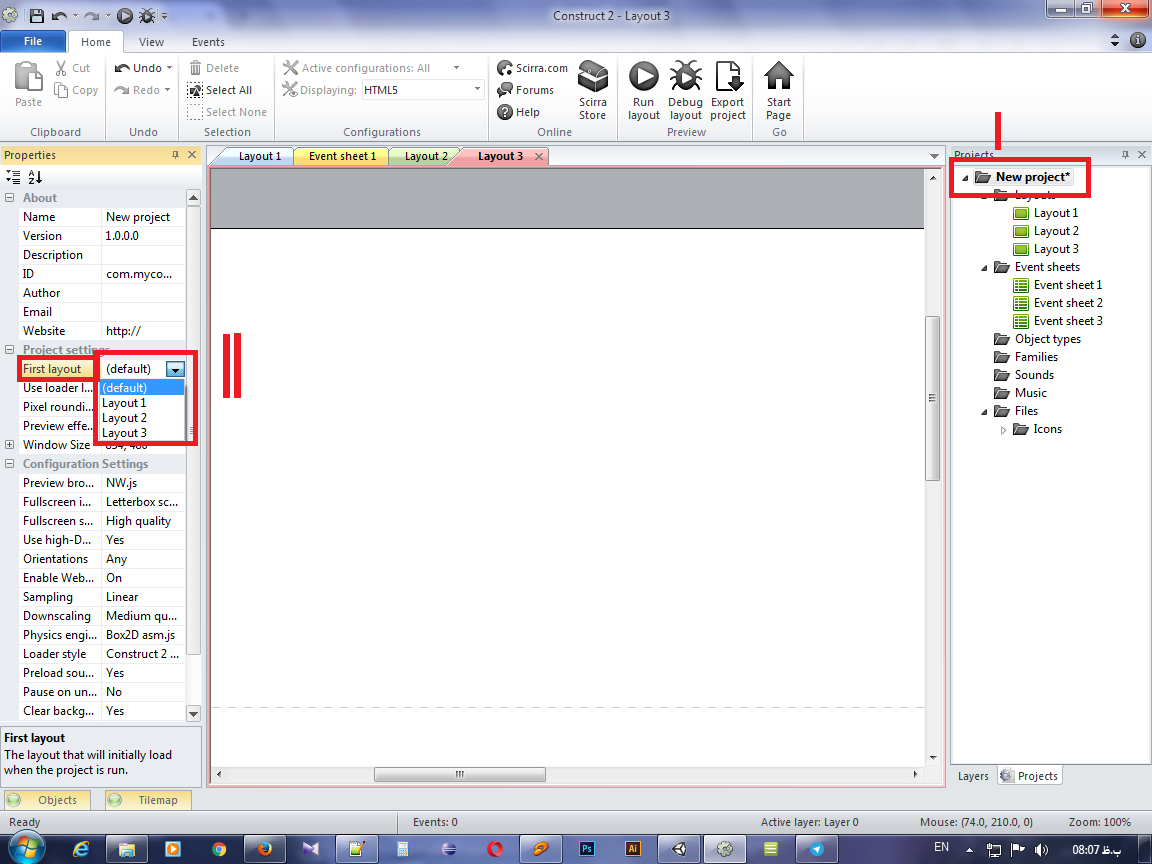Pin the Properties panel
Viewport: 1152px width, 864px height.
coord(176,155)
